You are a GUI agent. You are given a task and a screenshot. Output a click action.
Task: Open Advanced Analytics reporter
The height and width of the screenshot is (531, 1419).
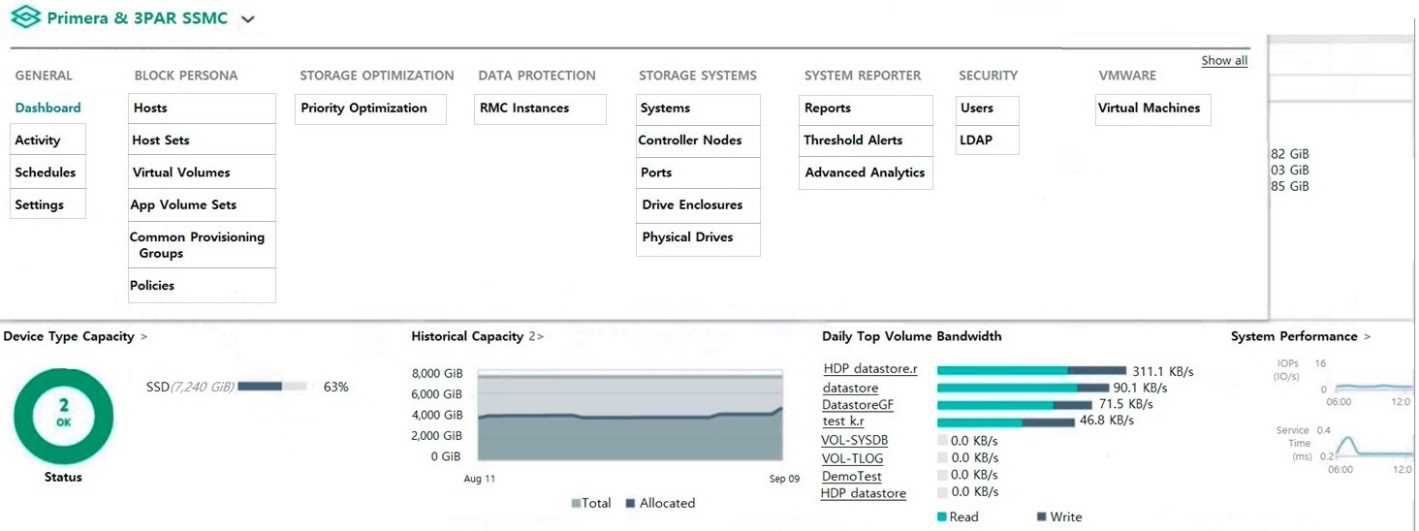[x=866, y=173]
